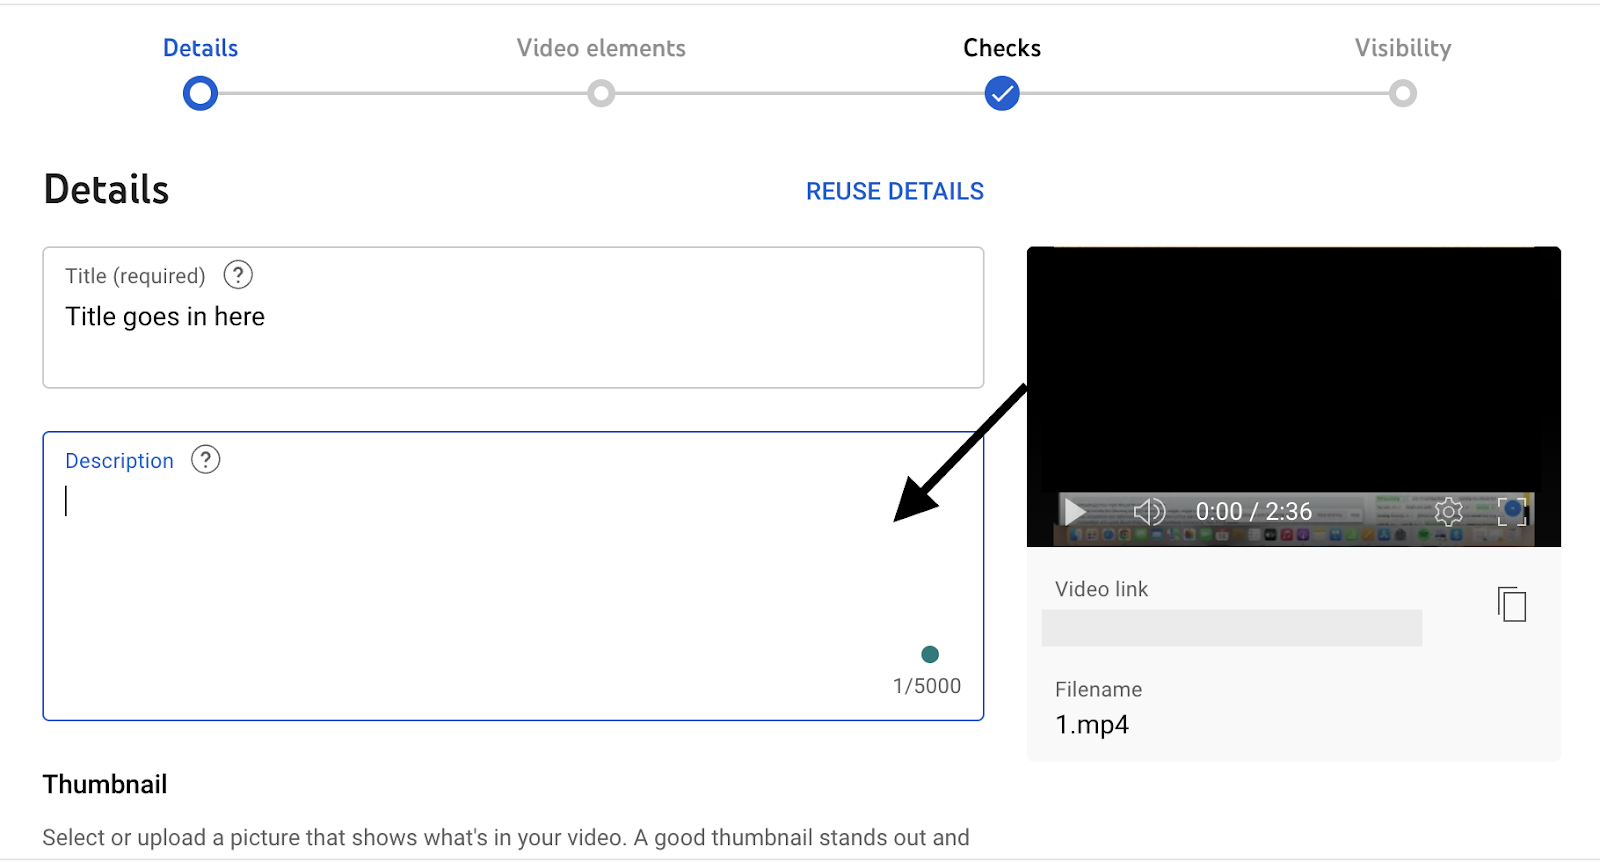The width and height of the screenshot is (1600, 862).
Task: Click the 0:00 / 2:36 time display
Action: point(1254,512)
